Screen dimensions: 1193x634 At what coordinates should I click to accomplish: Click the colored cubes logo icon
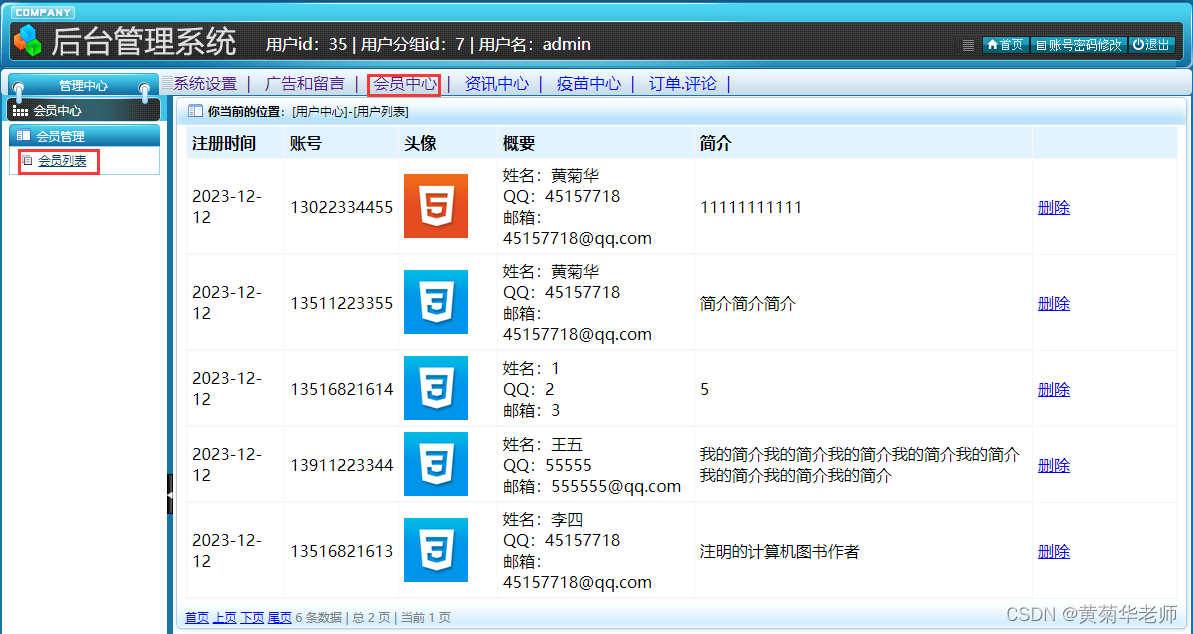(29, 41)
